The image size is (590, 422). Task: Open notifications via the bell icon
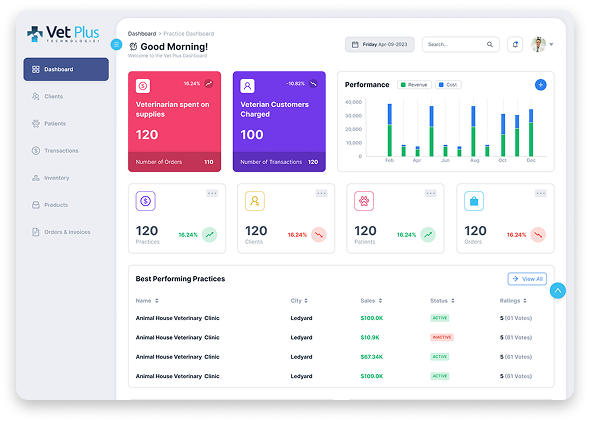tap(515, 44)
